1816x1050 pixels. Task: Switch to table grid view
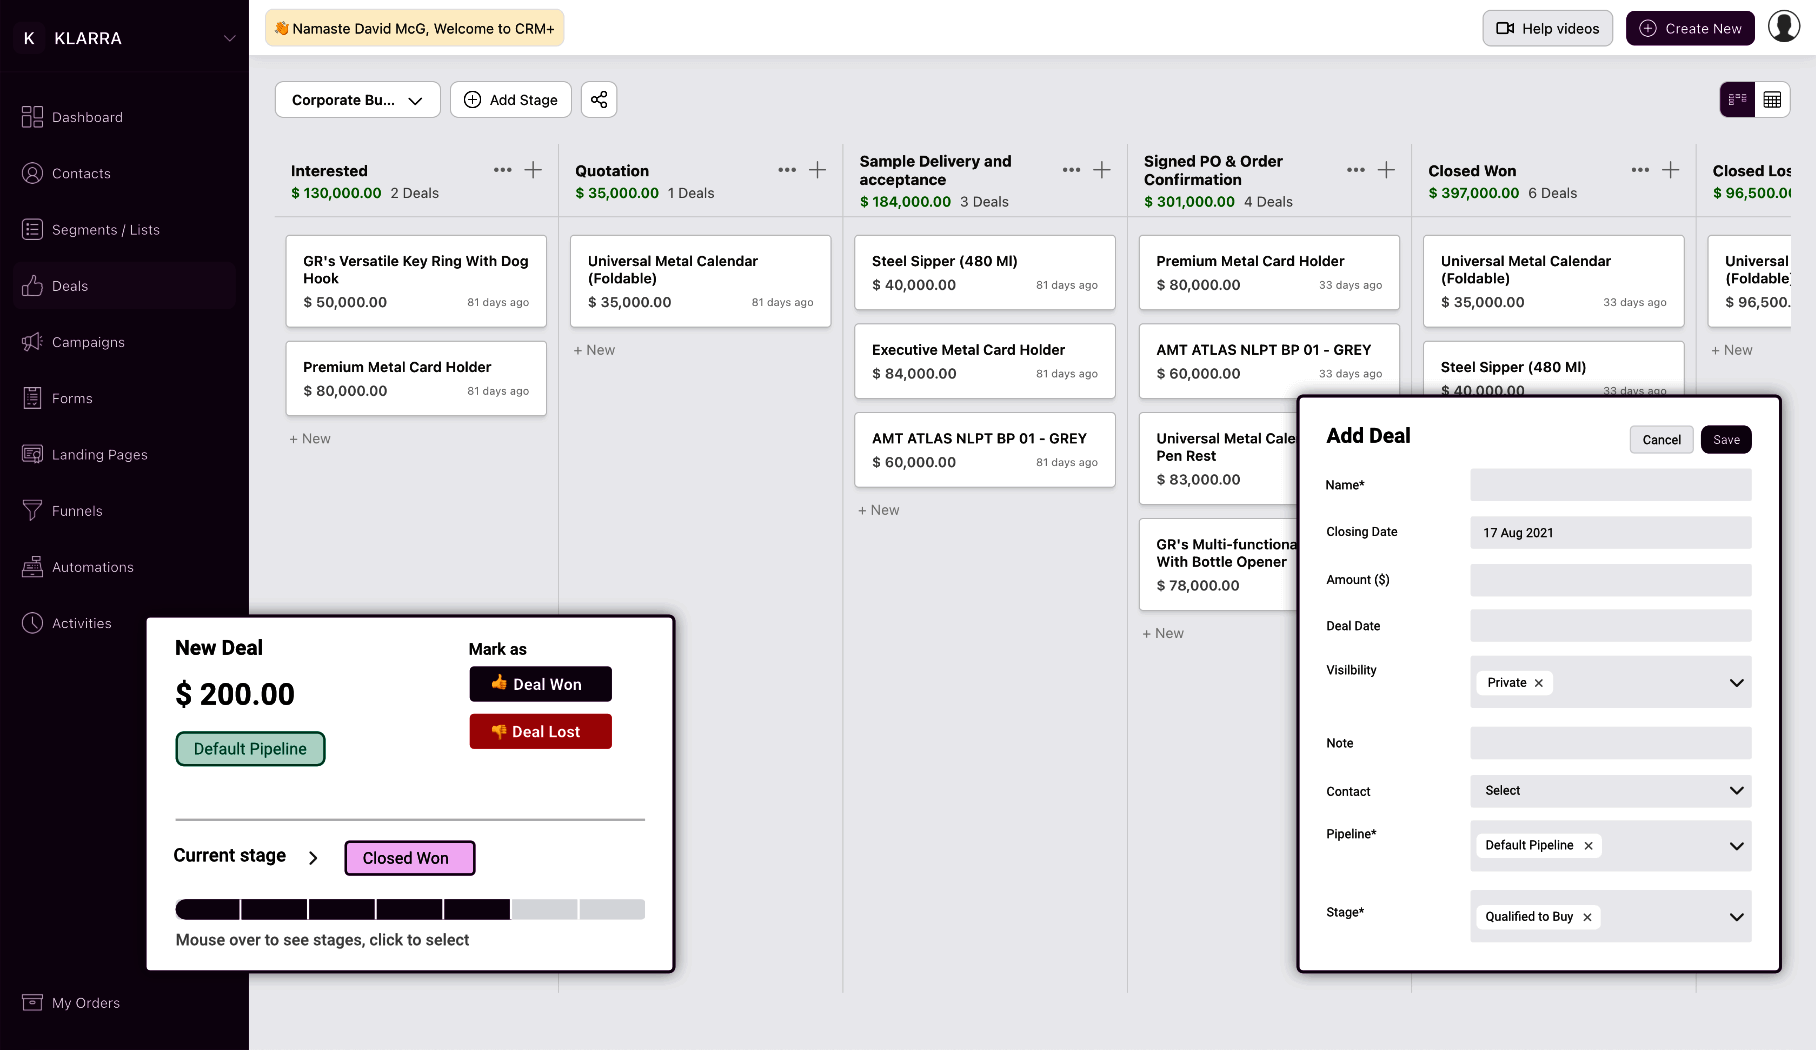click(x=1772, y=100)
